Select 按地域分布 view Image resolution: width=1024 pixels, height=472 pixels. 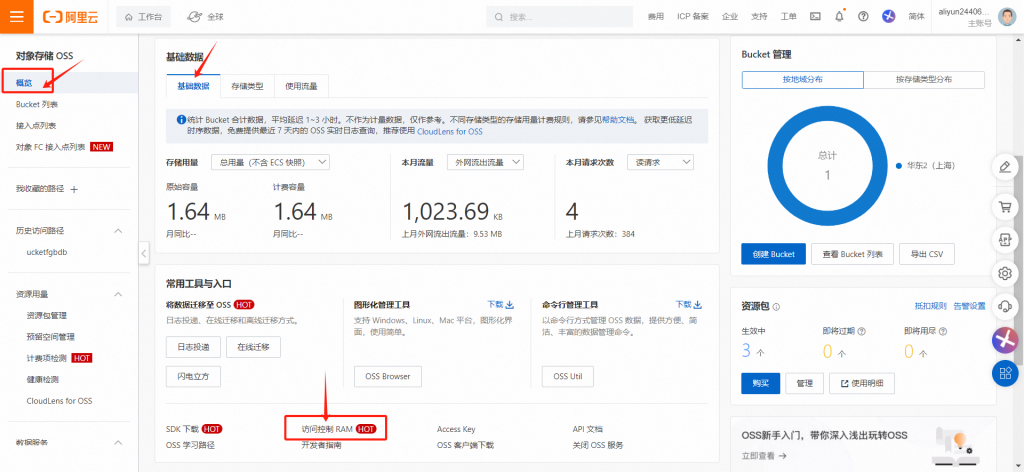click(803, 80)
